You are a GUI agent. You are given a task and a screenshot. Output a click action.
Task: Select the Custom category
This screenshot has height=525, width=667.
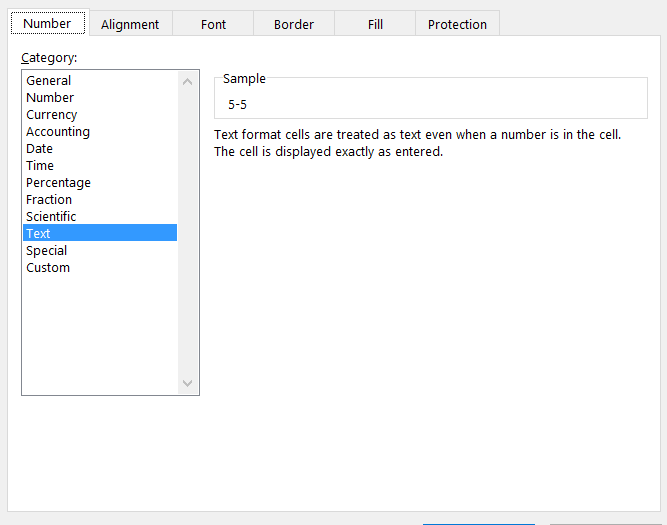click(48, 268)
